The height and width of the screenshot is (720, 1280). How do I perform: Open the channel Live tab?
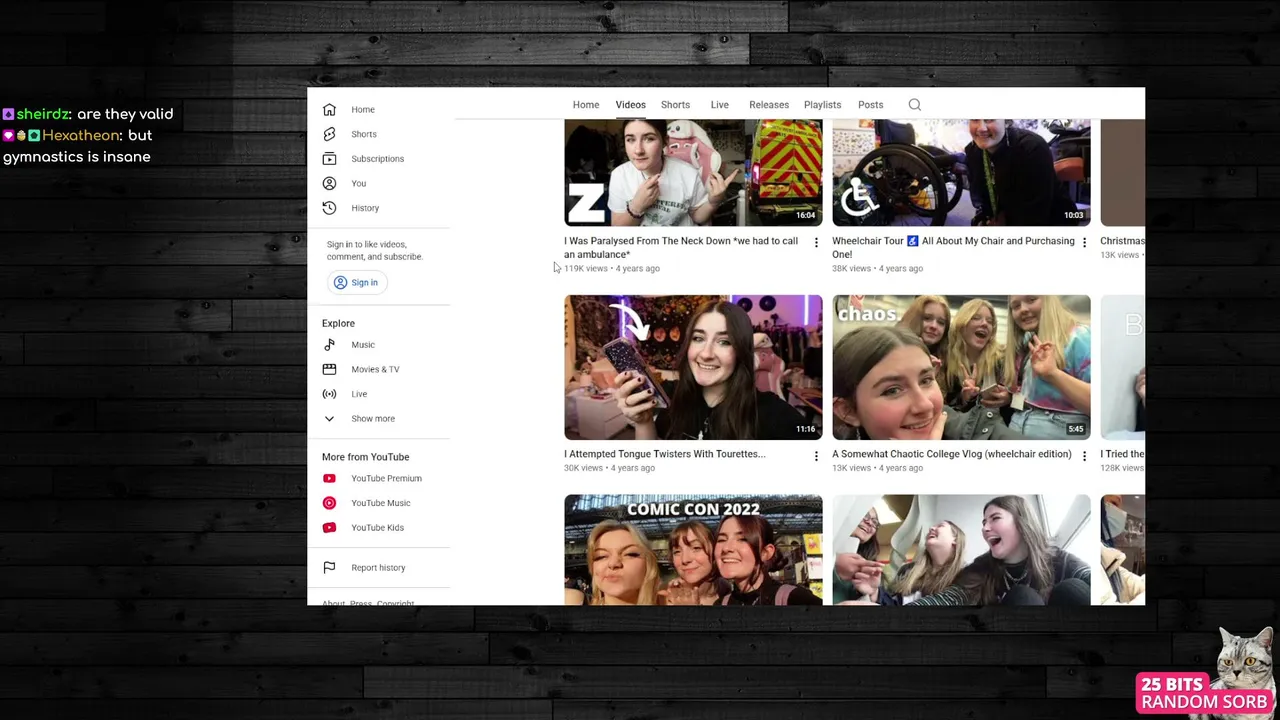click(719, 104)
